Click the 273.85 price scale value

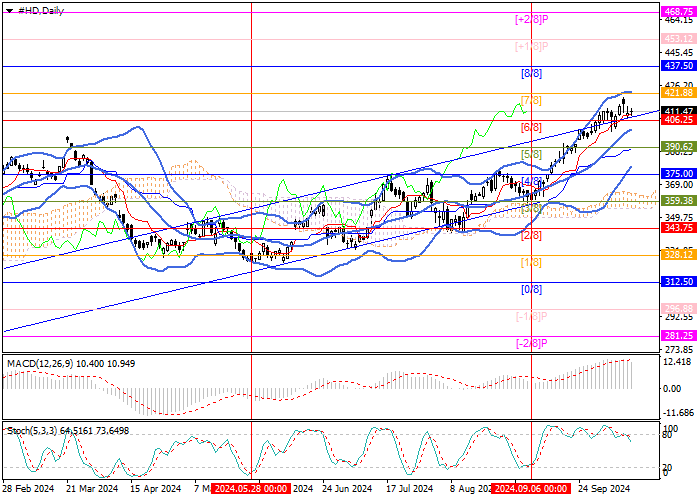click(678, 349)
